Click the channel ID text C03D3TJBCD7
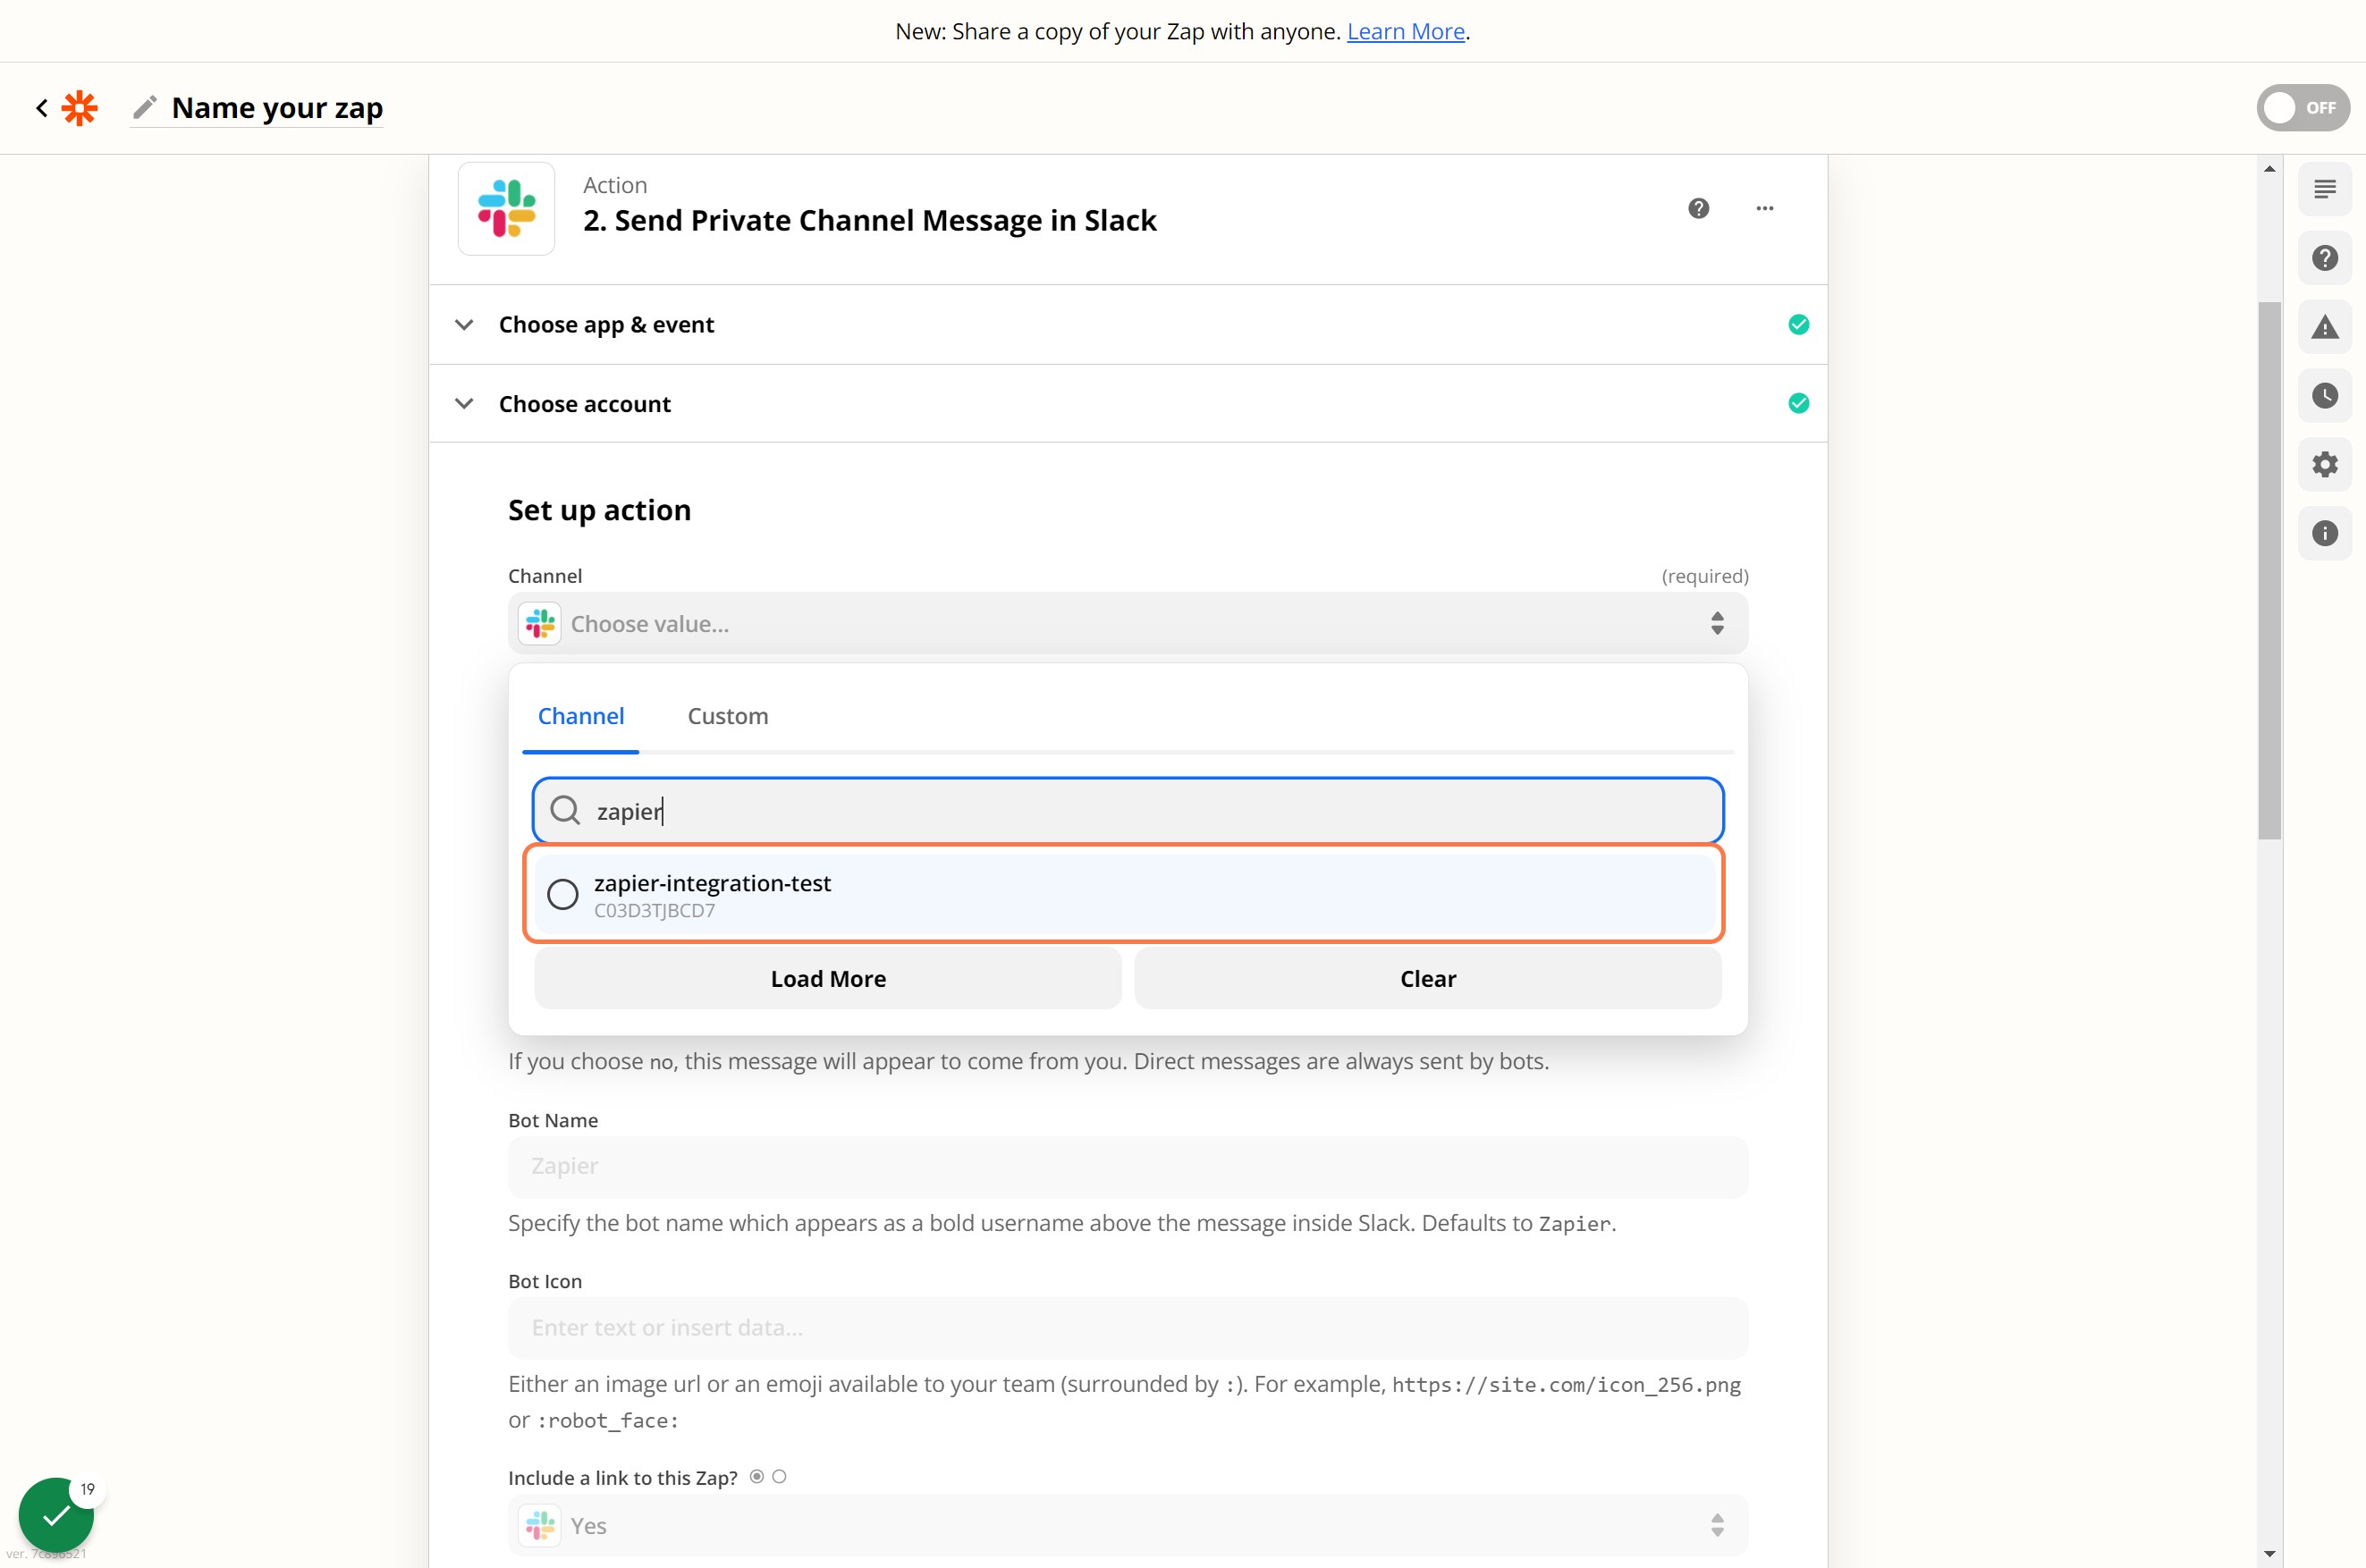 point(654,910)
